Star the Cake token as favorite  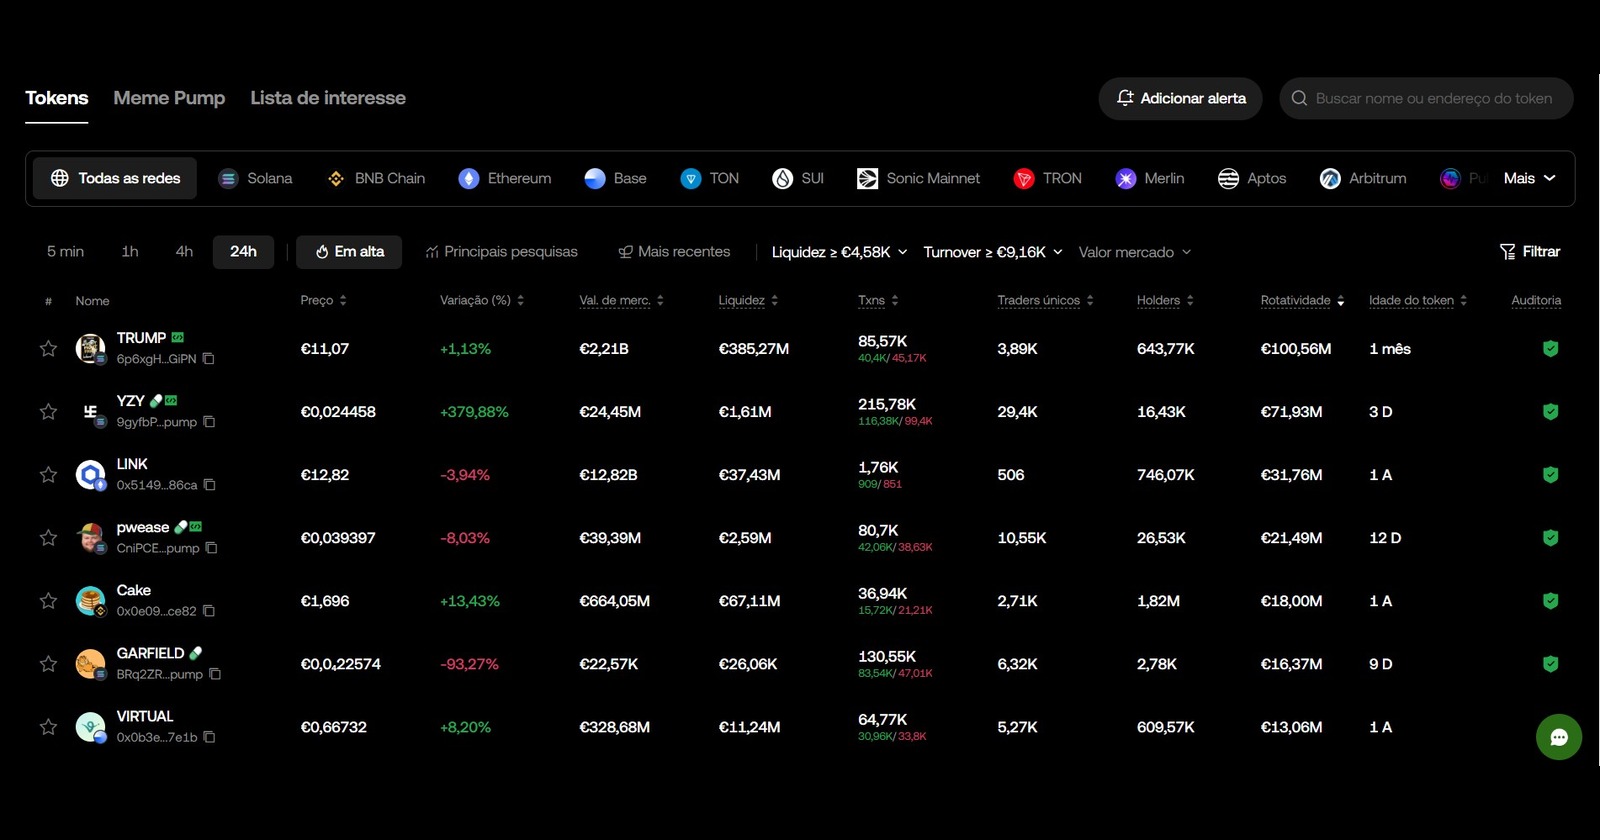48,600
